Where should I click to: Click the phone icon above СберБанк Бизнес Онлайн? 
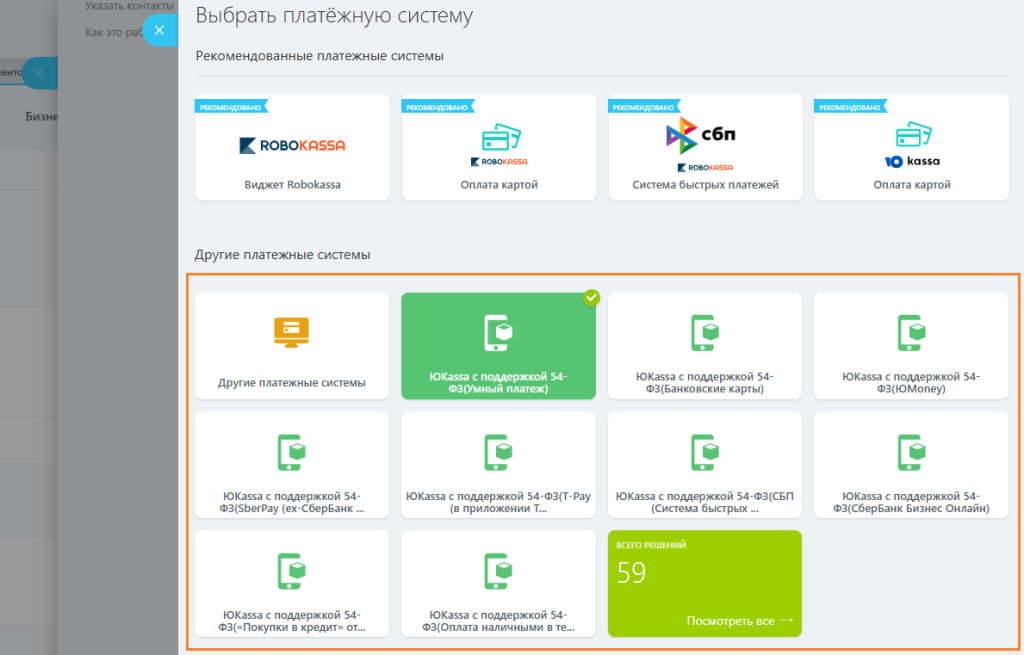911,453
